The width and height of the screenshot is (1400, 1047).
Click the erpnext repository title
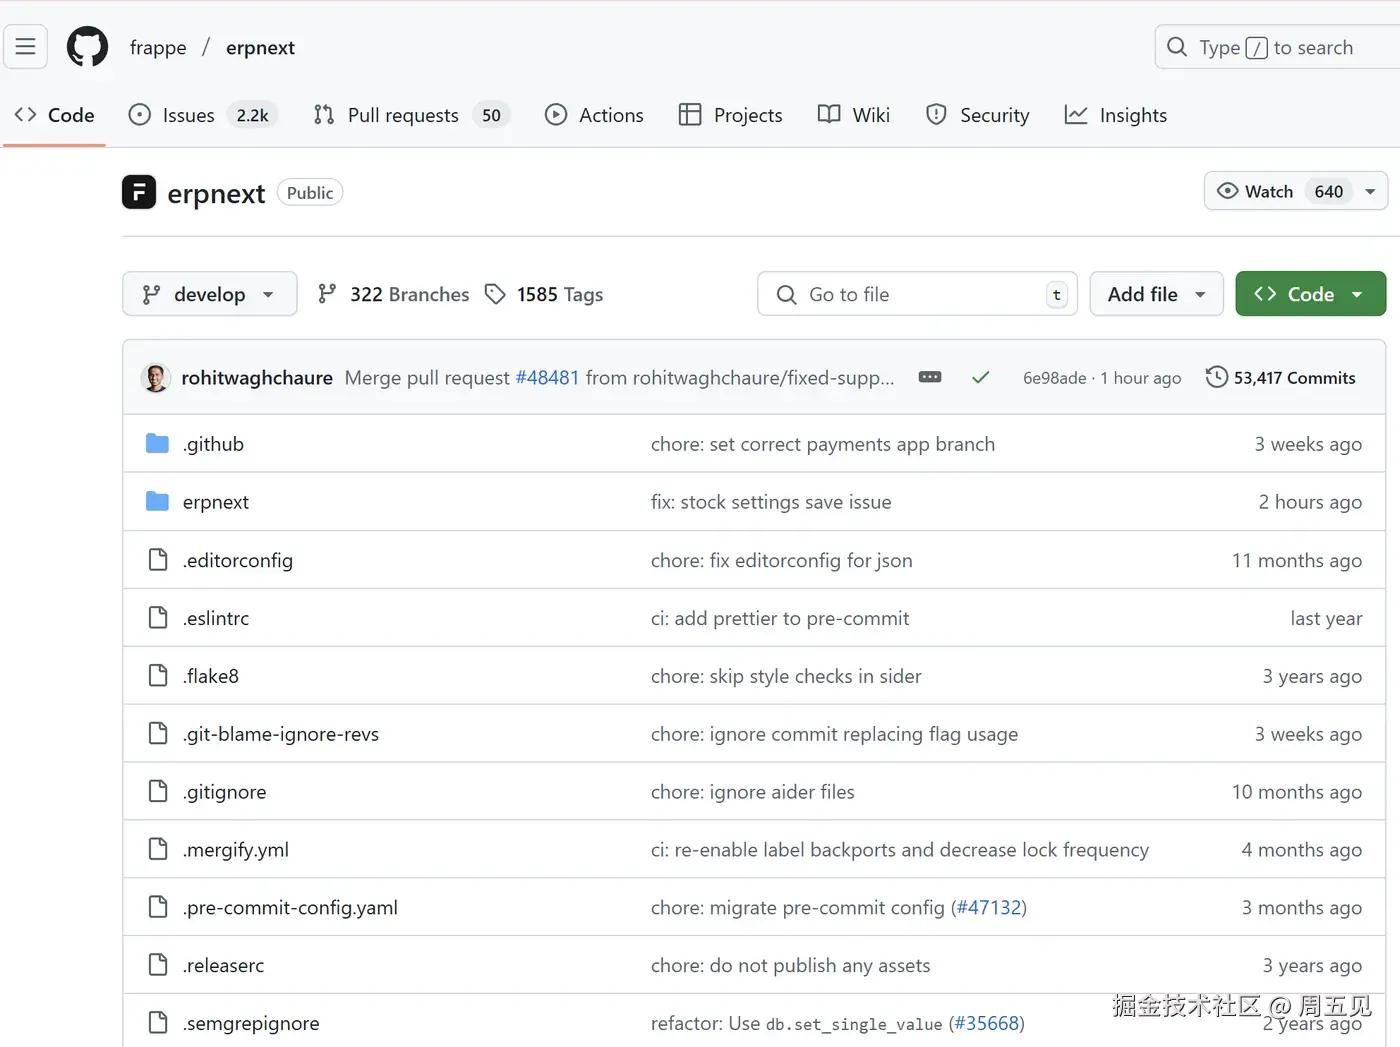[216, 194]
